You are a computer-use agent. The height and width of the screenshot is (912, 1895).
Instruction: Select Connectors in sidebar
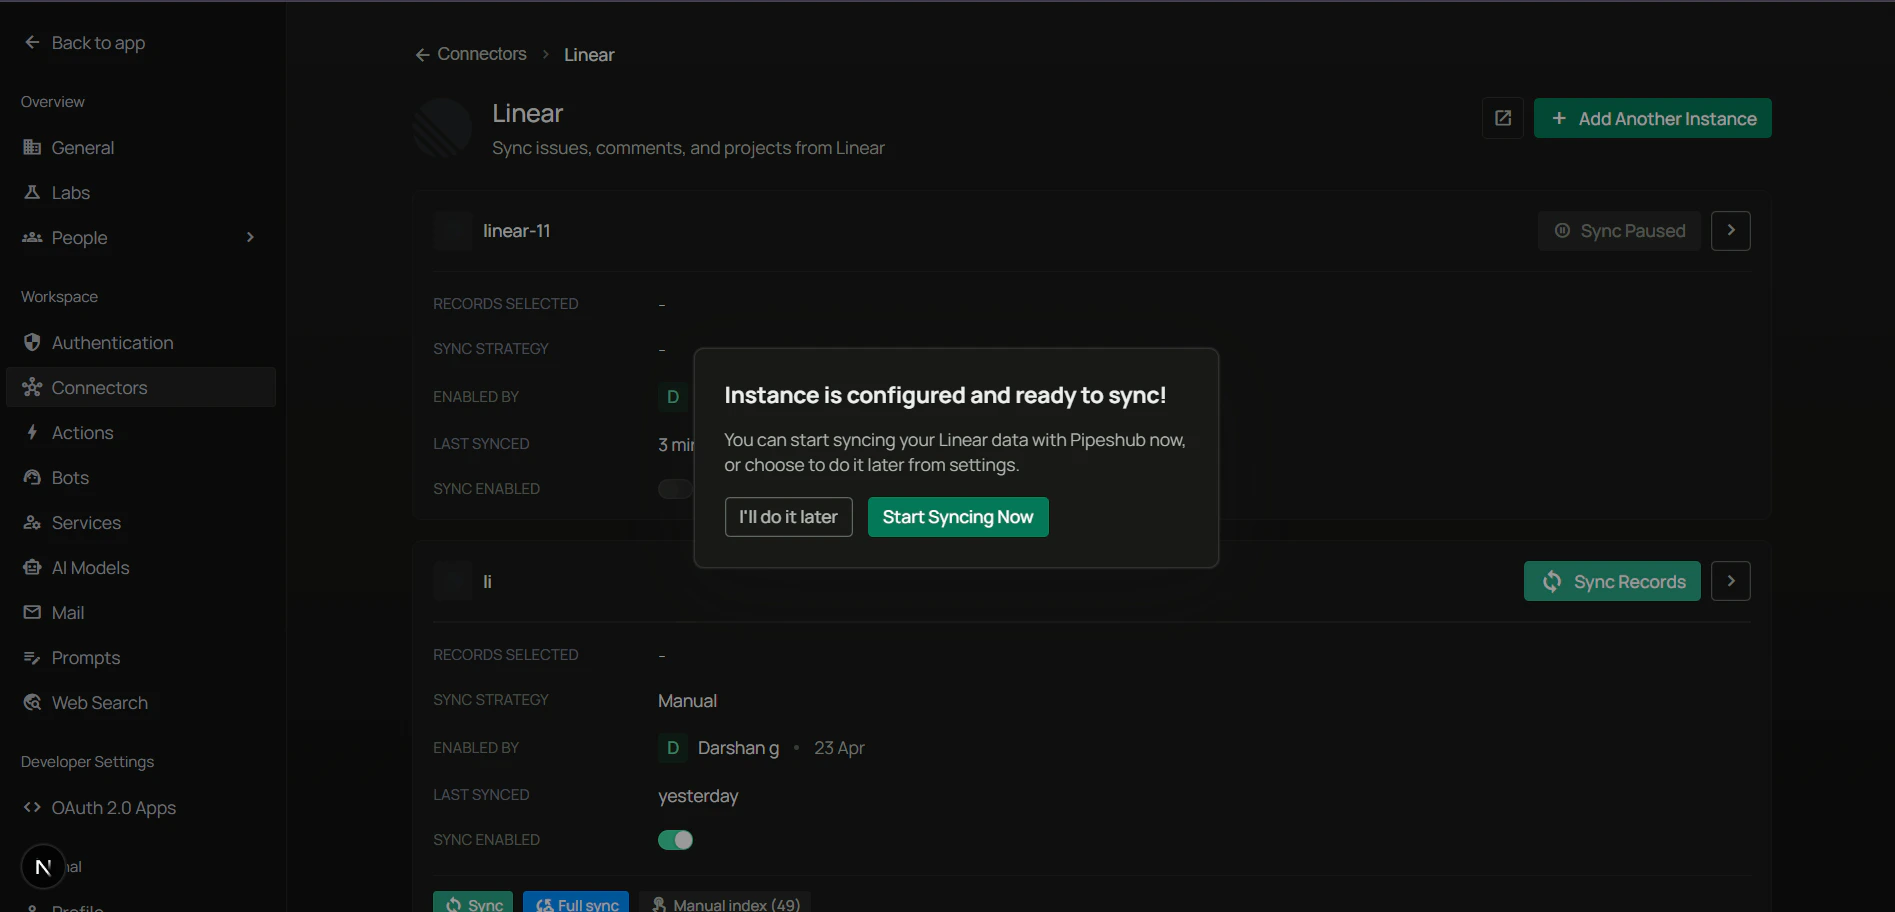(x=141, y=388)
